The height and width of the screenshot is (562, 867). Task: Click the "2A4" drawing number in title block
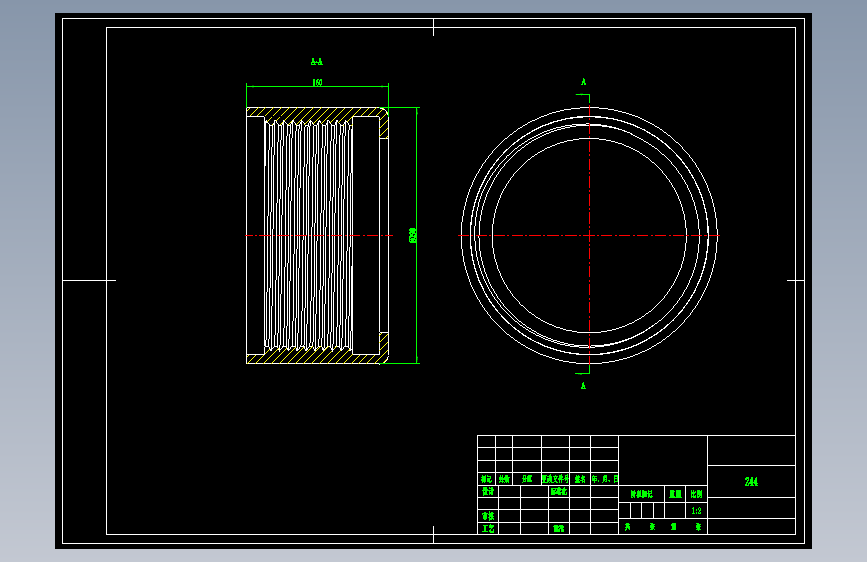pyautogui.click(x=751, y=482)
